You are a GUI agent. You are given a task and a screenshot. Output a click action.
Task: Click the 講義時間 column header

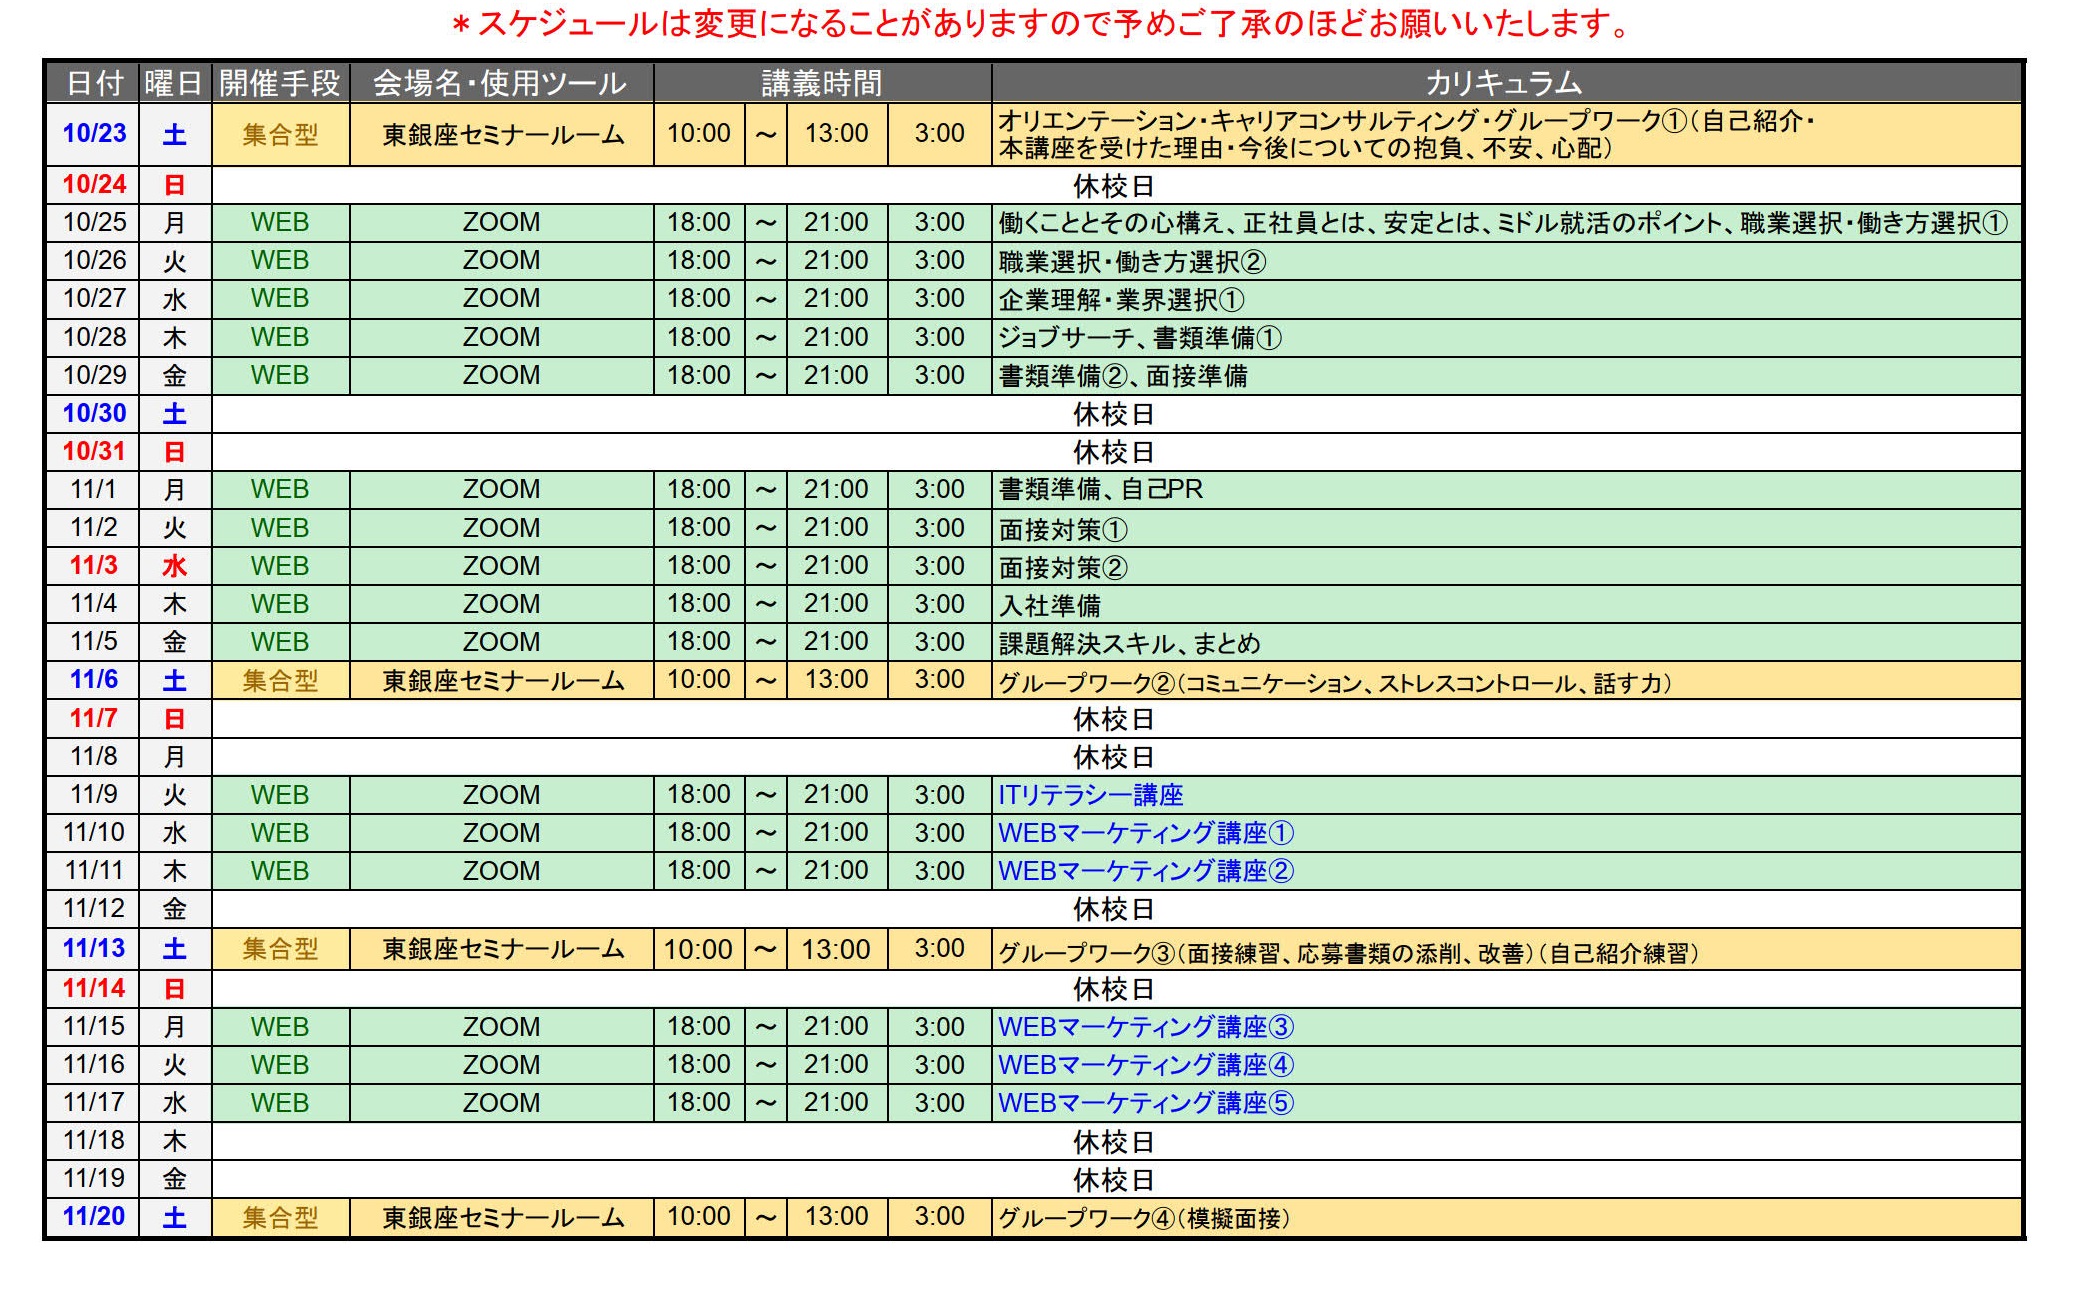822,83
